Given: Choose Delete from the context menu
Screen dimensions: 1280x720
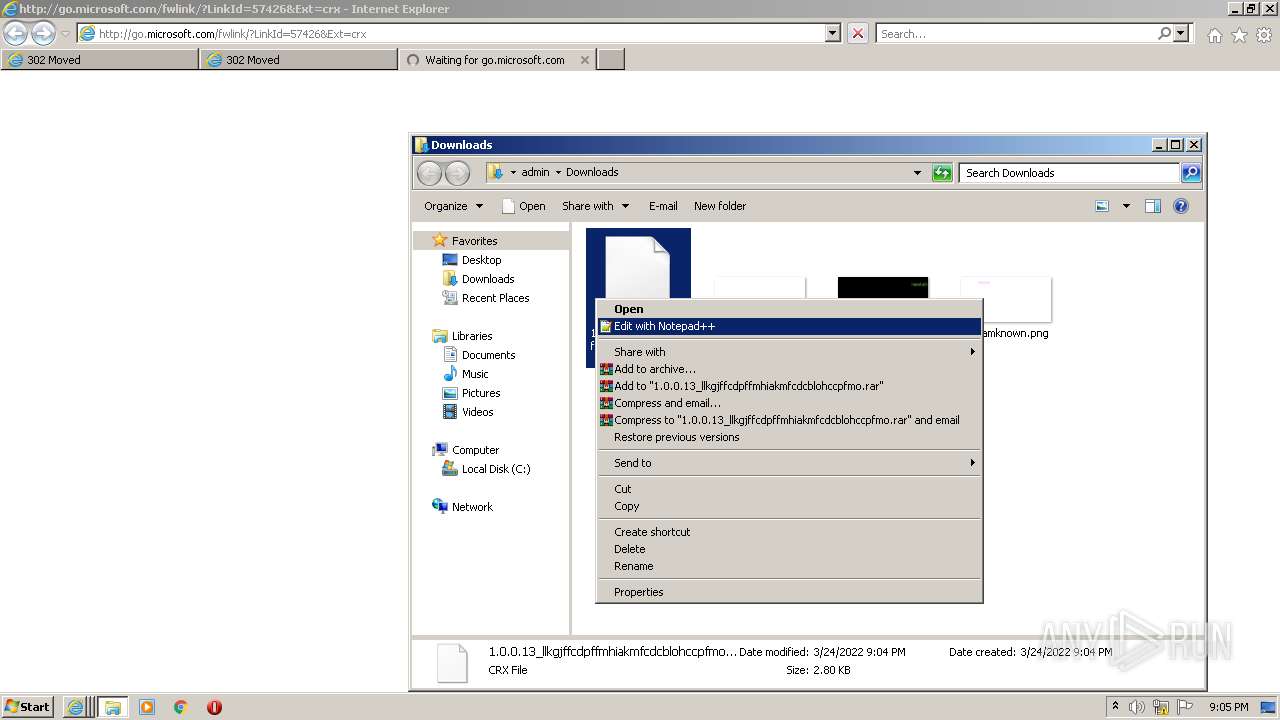Looking at the screenshot, I should (x=789, y=549).
